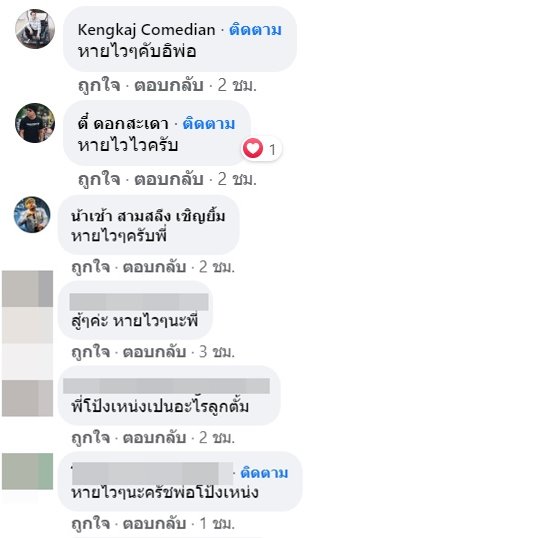
Task: Reply to the หายไวๆครับพี่ comment
Action: 154,267
